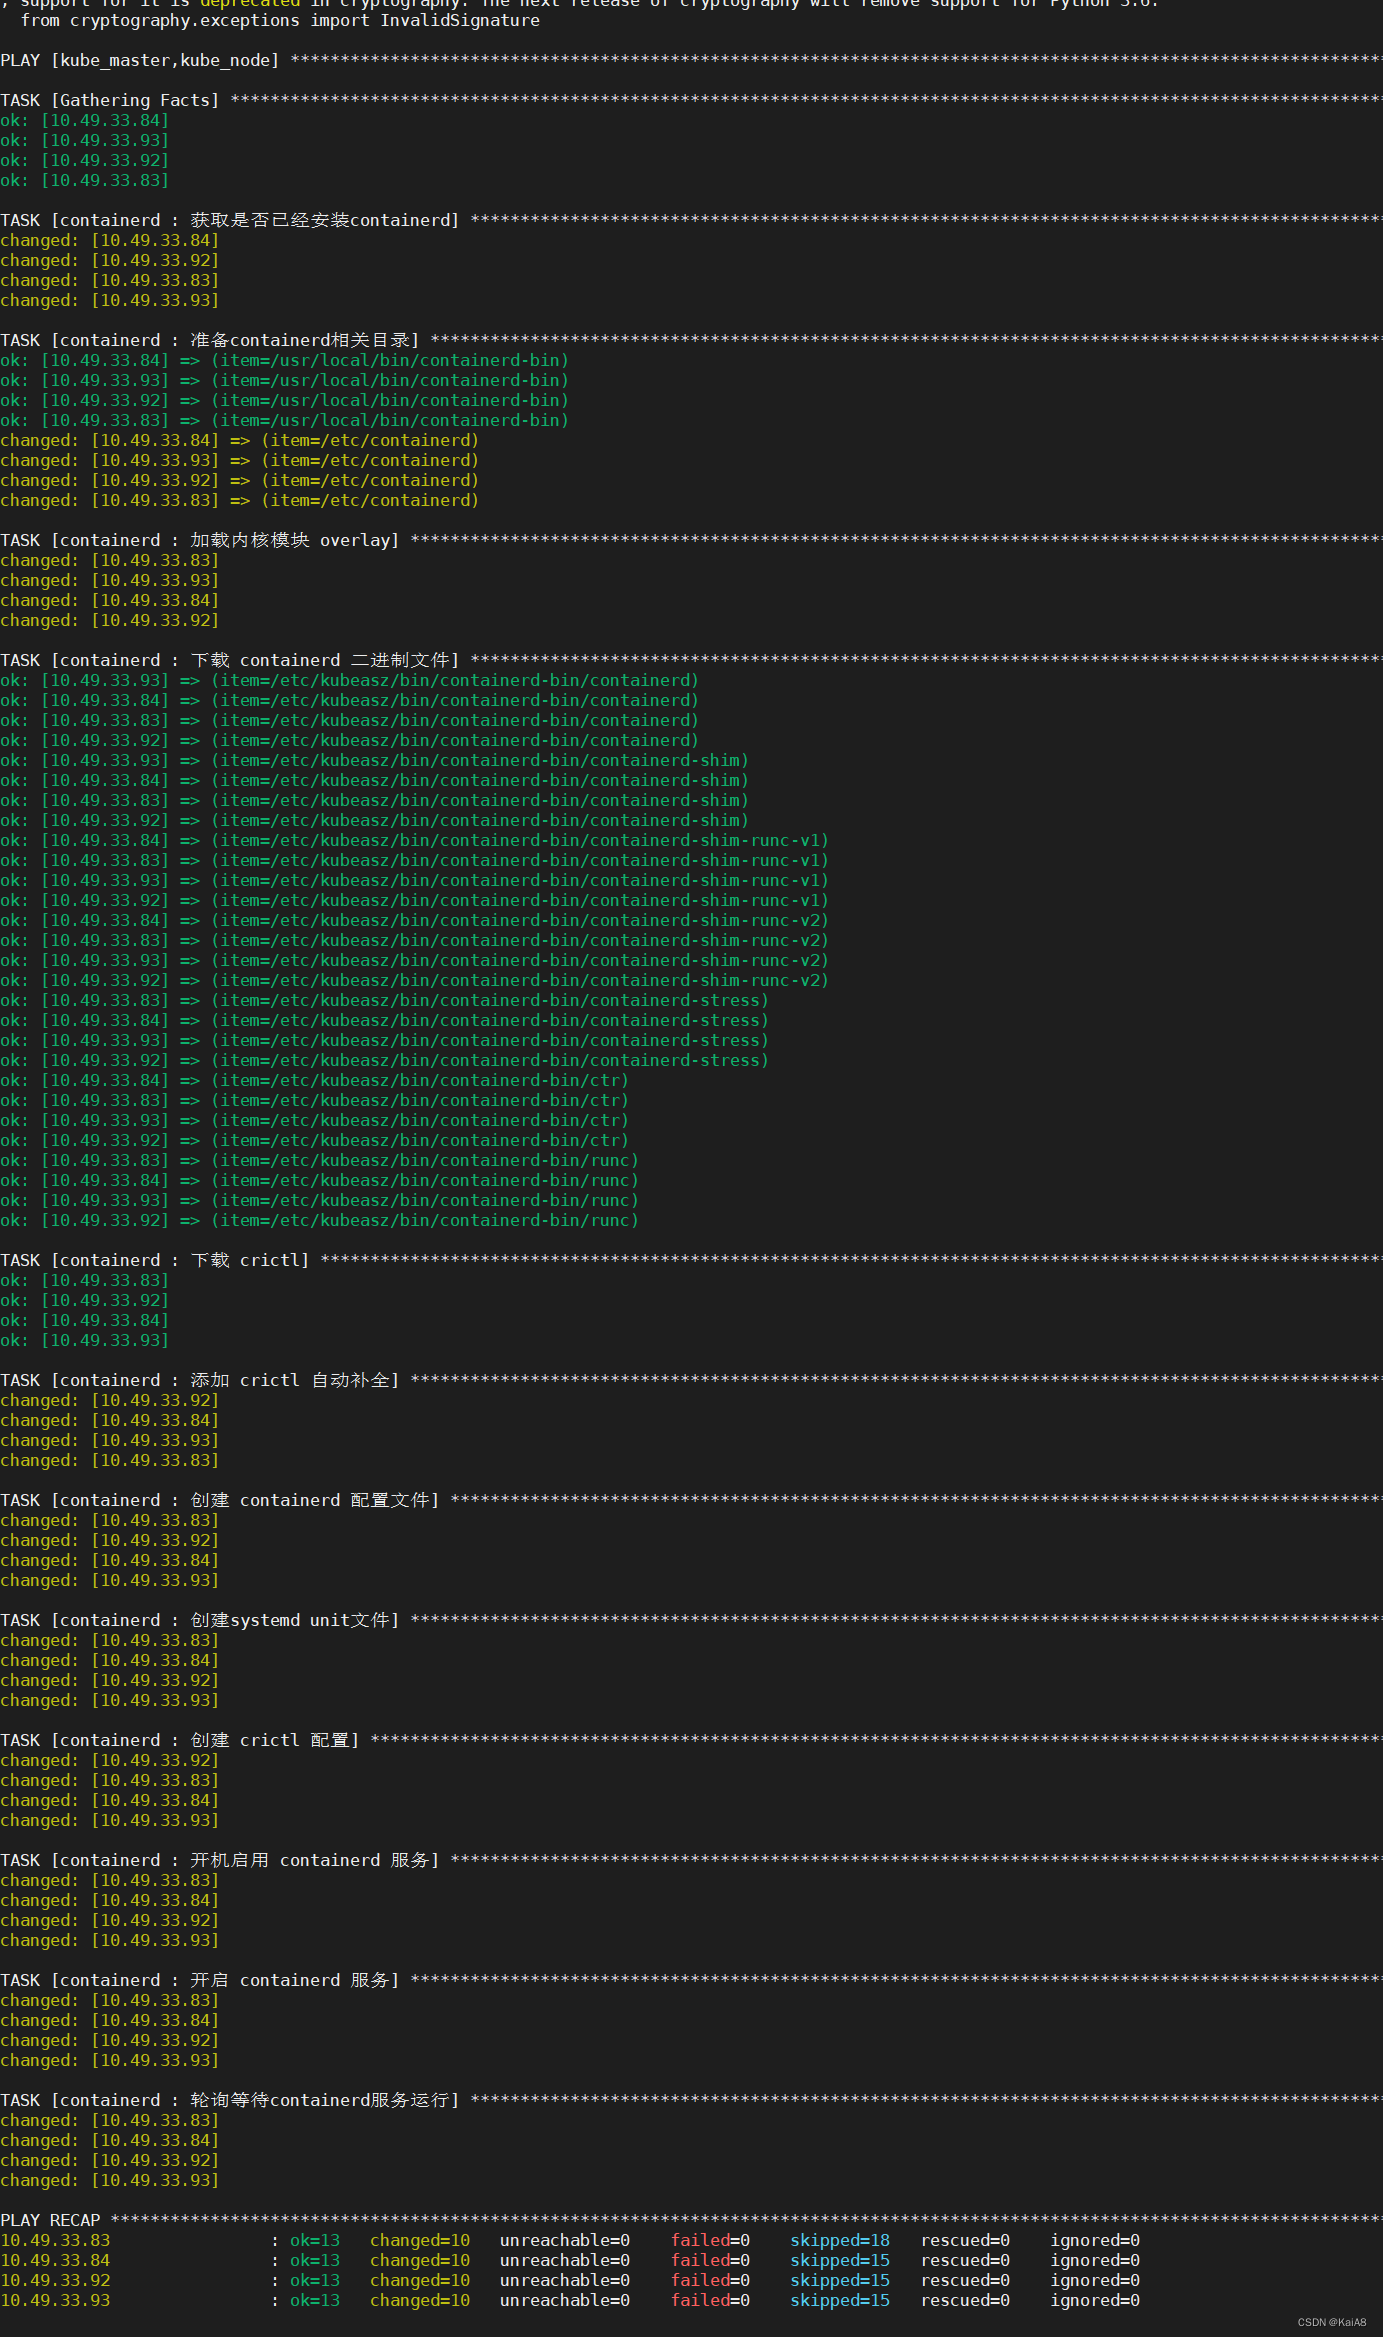Select ok: [10.49.33.83] under Gathering Facts
Image resolution: width=1383 pixels, height=2337 pixels.
coord(85,180)
